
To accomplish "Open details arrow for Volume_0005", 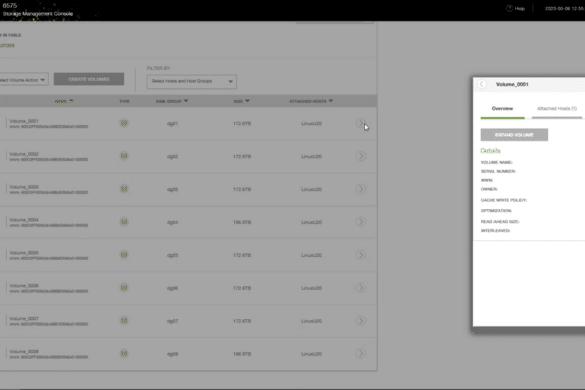I will [x=360, y=255].
